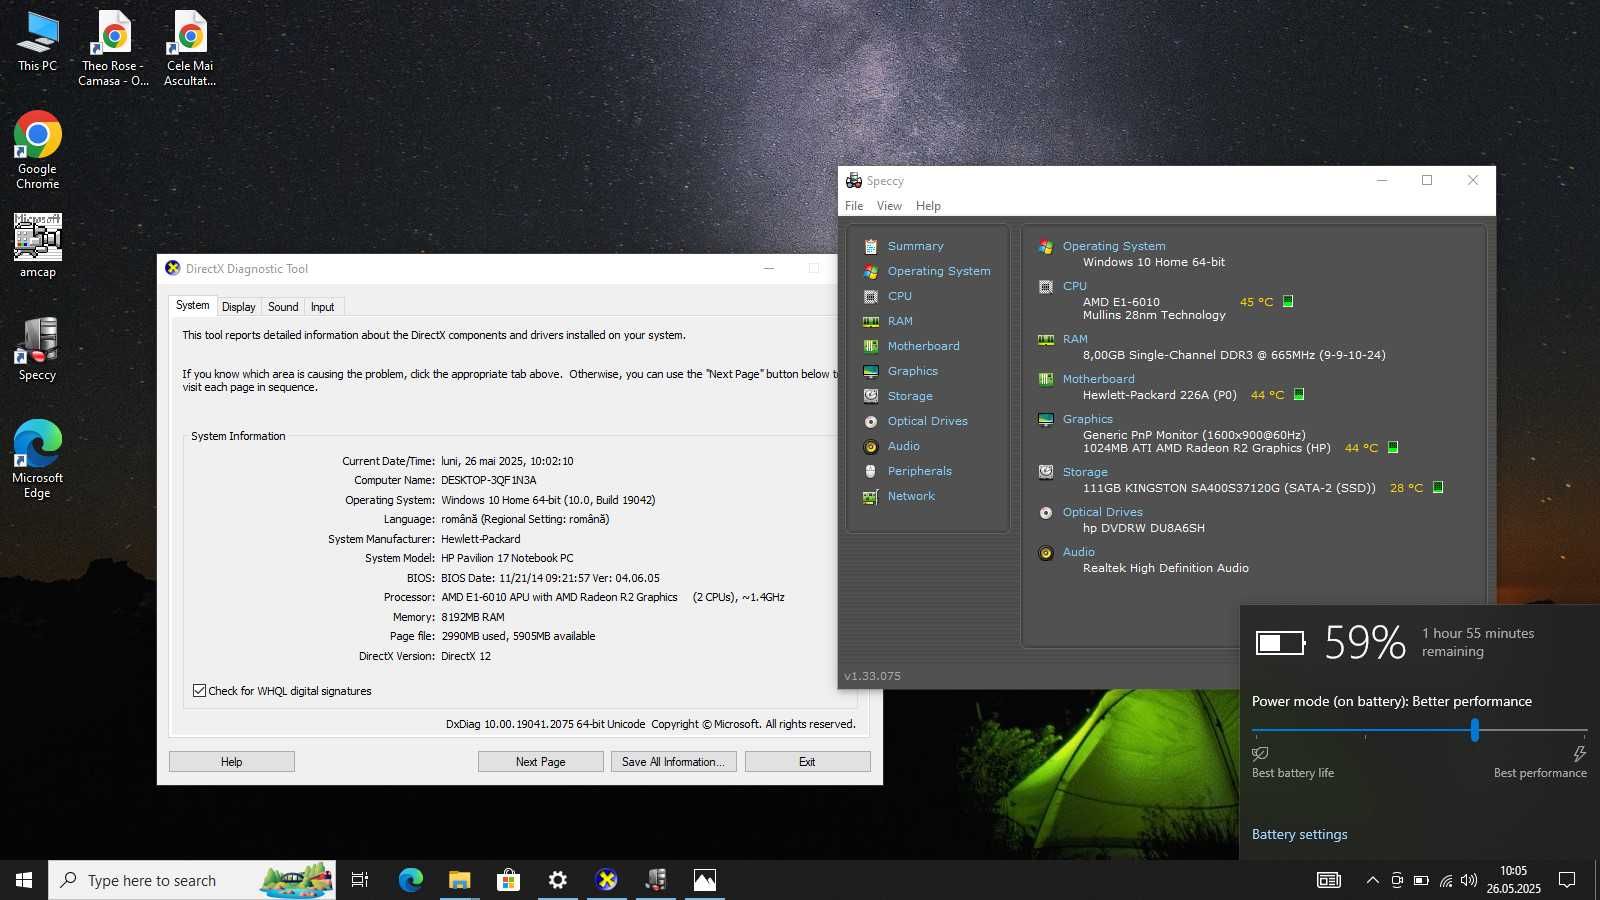The height and width of the screenshot is (900, 1600).
Task: Click Operating System icon in Speccy sidebar
Action: point(871,271)
